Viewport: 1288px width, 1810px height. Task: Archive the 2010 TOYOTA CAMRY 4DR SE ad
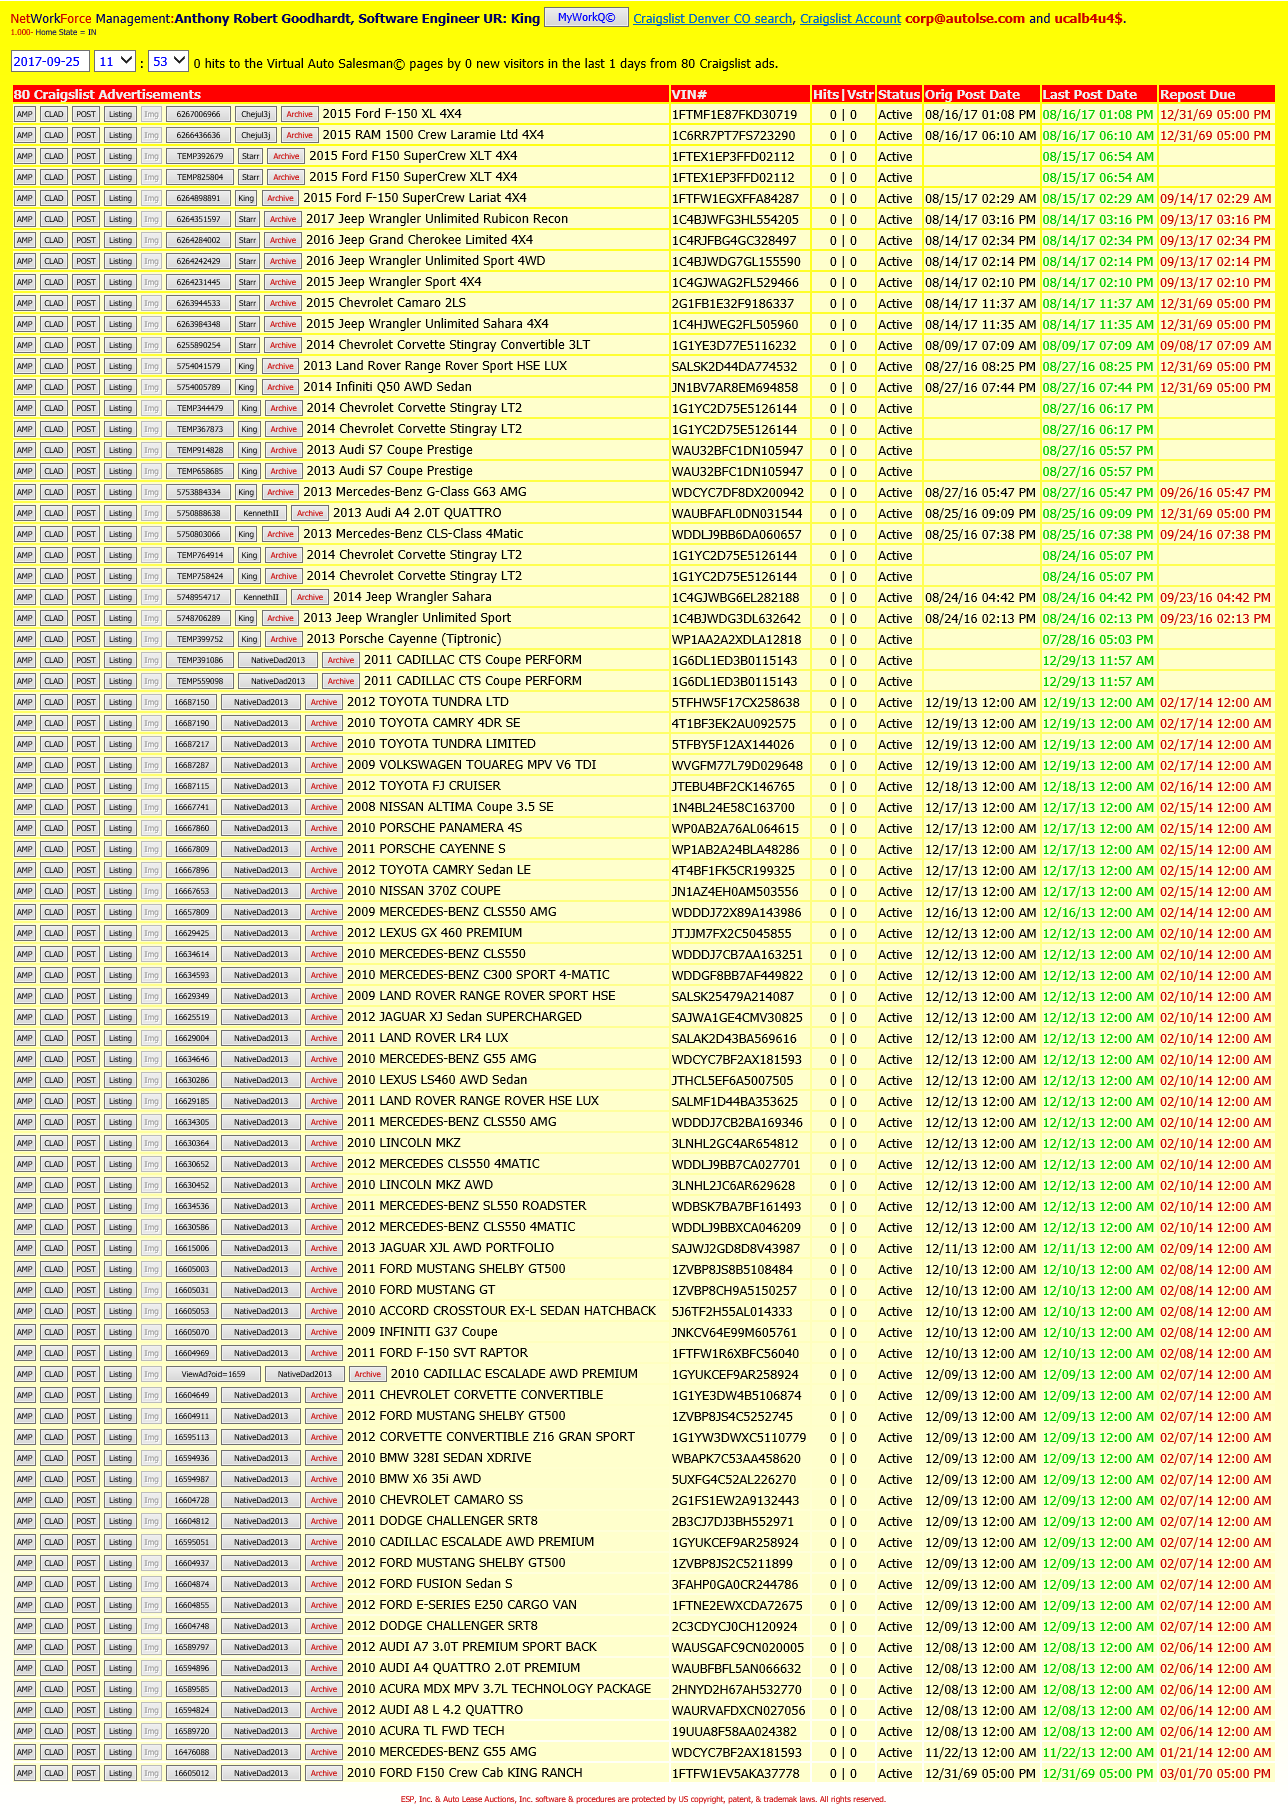coord(324,723)
